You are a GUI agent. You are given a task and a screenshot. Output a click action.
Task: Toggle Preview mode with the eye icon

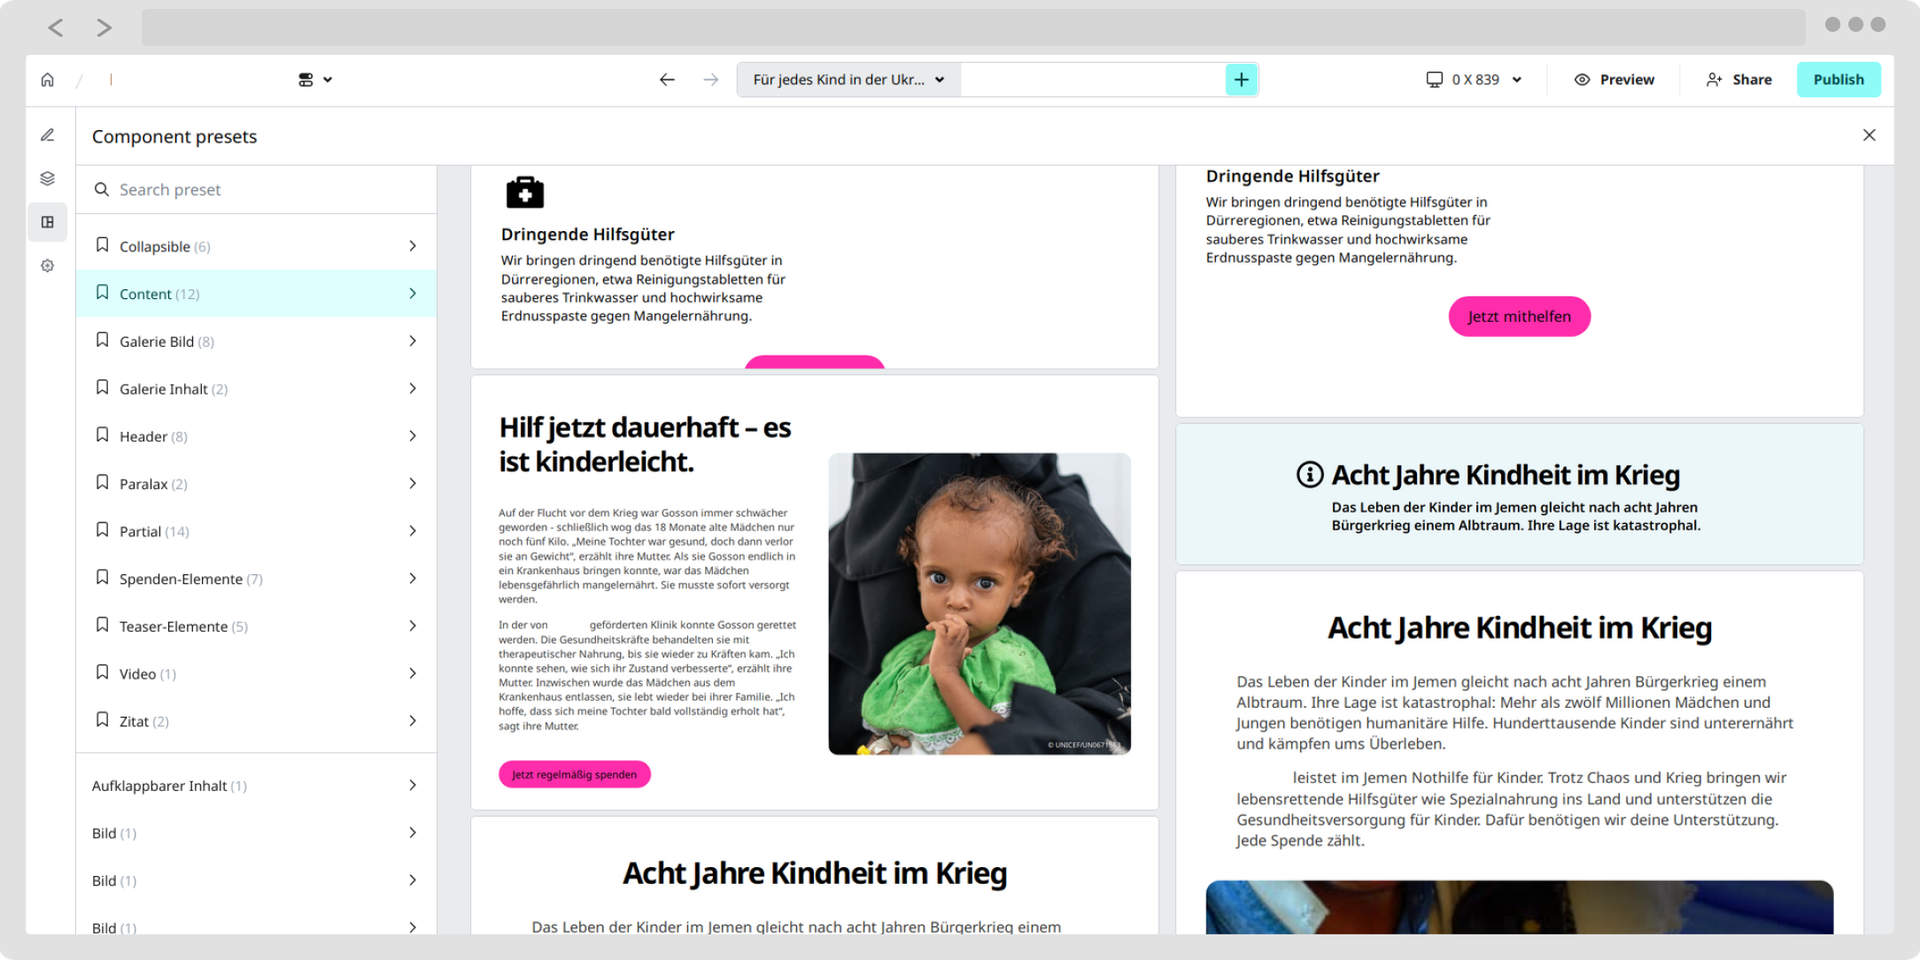tap(1614, 80)
